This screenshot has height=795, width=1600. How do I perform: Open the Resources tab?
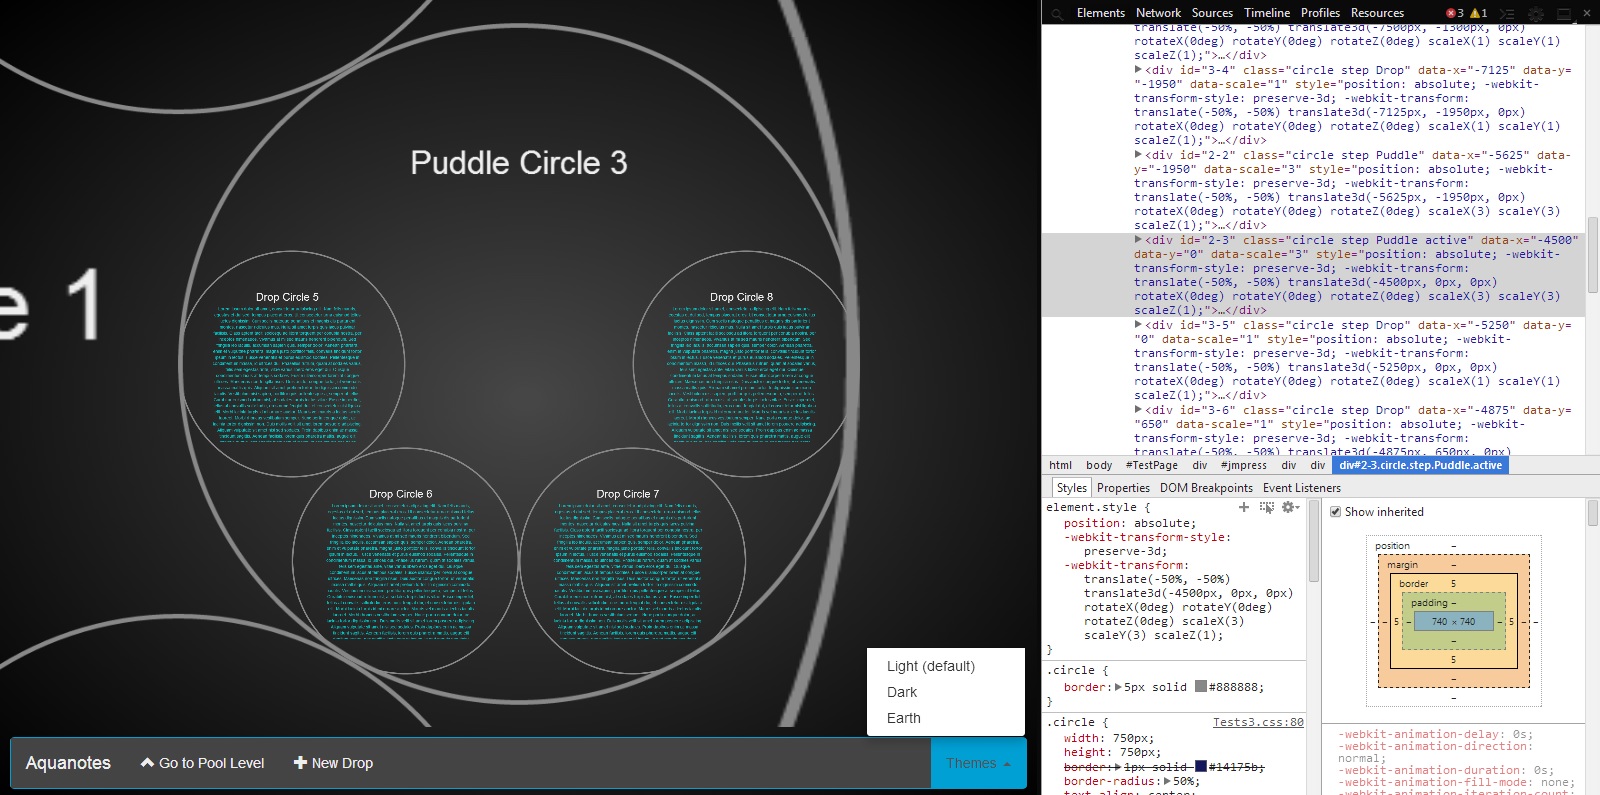click(x=1377, y=13)
